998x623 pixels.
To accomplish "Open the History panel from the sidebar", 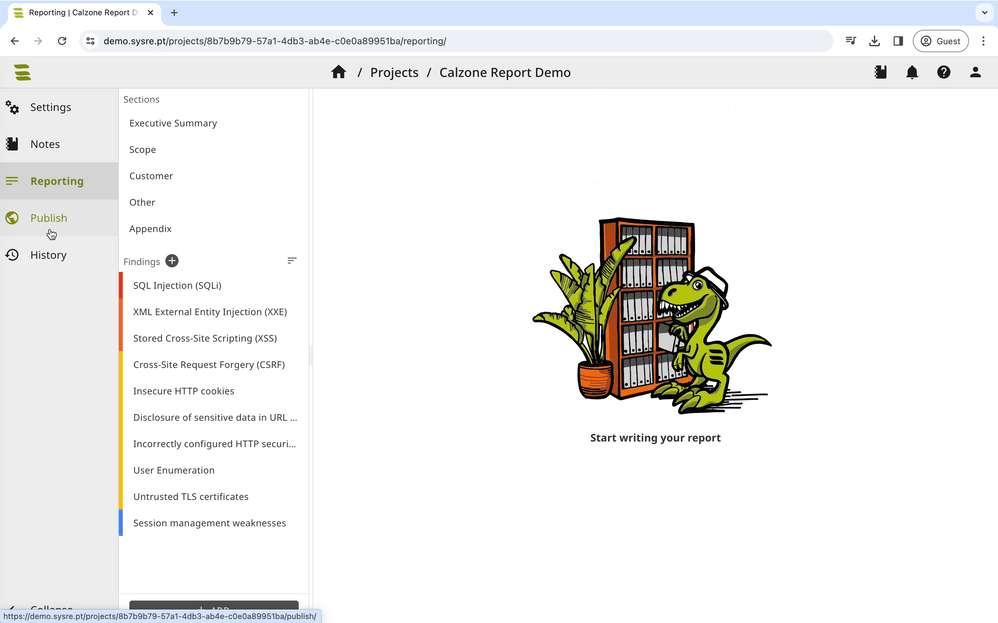I will pos(47,254).
